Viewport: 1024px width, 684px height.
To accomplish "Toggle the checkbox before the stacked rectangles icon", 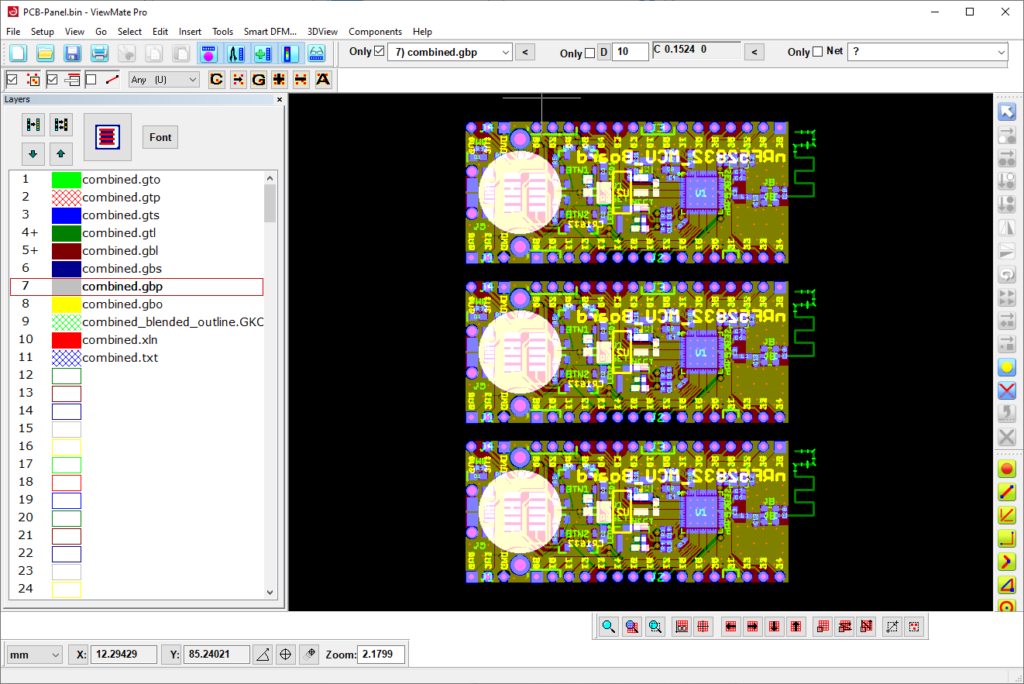I will tap(52, 80).
